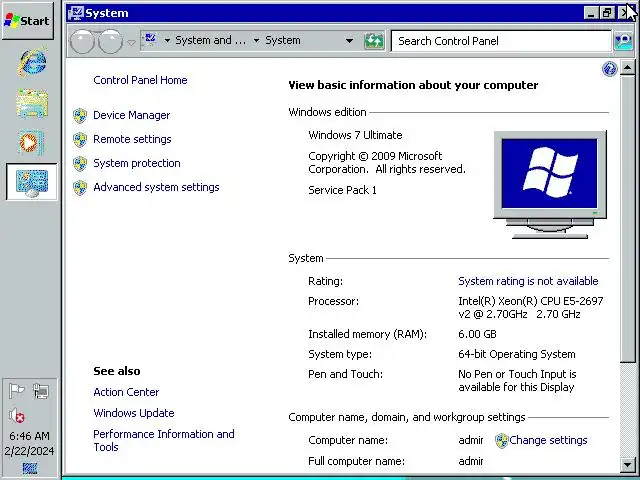Click shield icon beside System protection
640x480 pixels.
tap(80, 164)
